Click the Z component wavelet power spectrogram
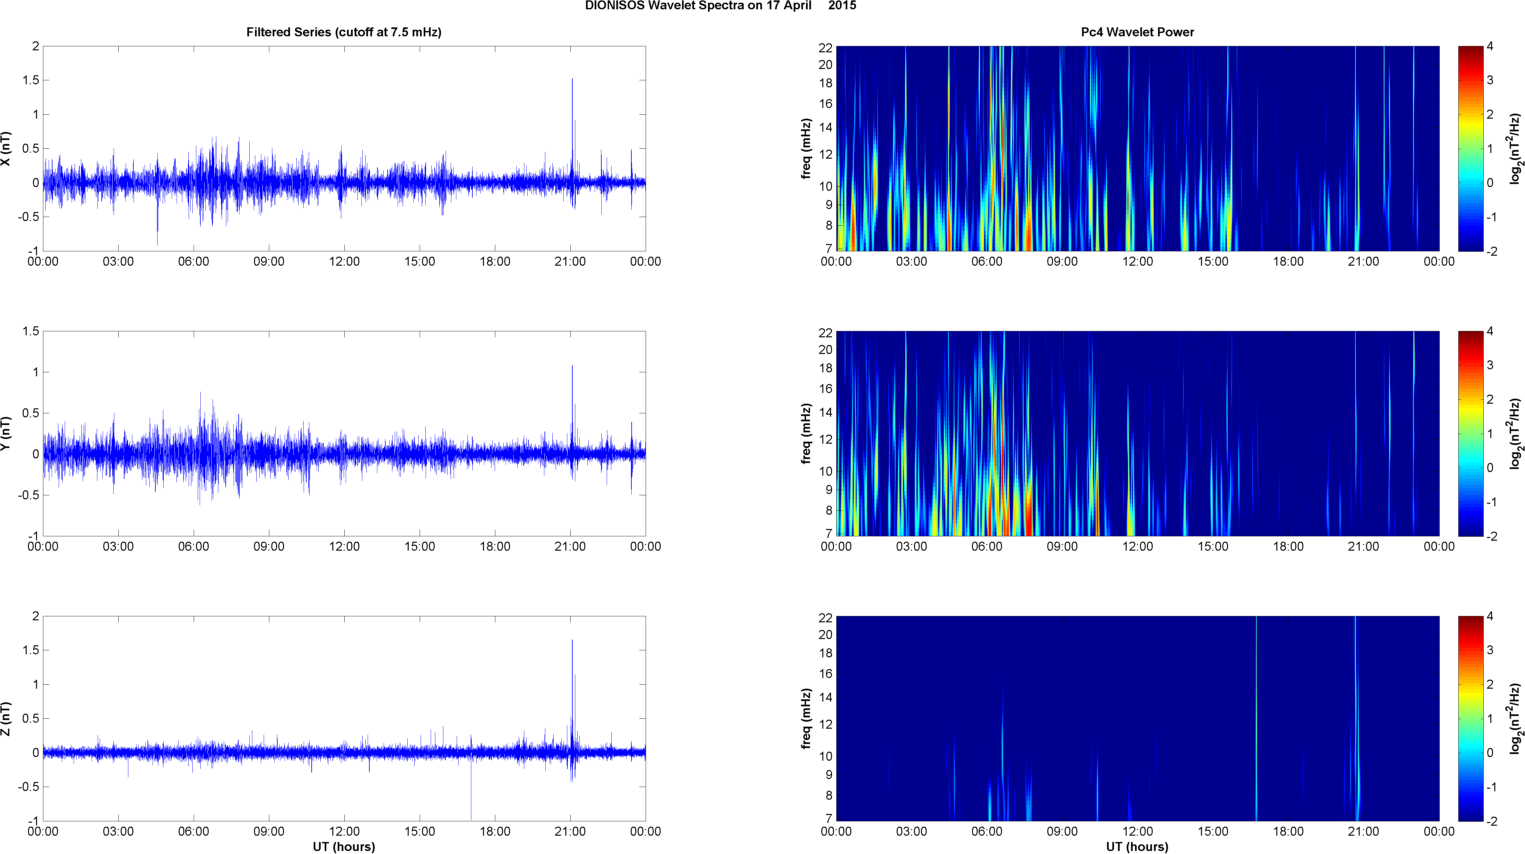Viewport: 1525px width, 854px height. click(x=1137, y=718)
